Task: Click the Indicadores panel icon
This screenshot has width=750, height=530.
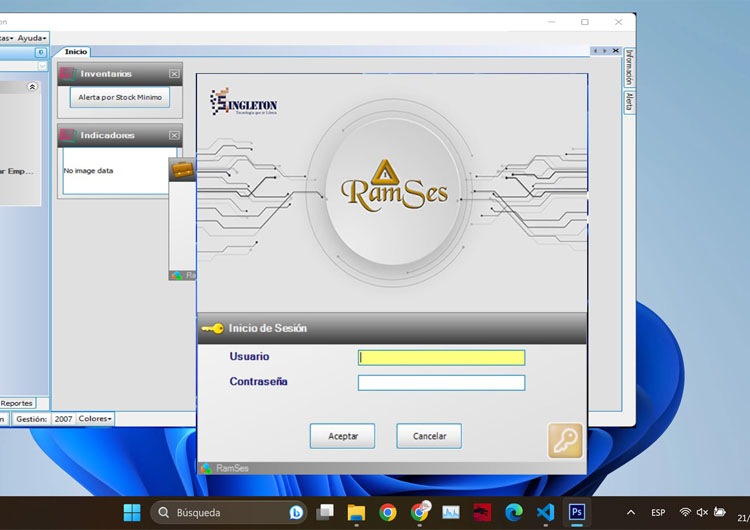Action: [68, 135]
